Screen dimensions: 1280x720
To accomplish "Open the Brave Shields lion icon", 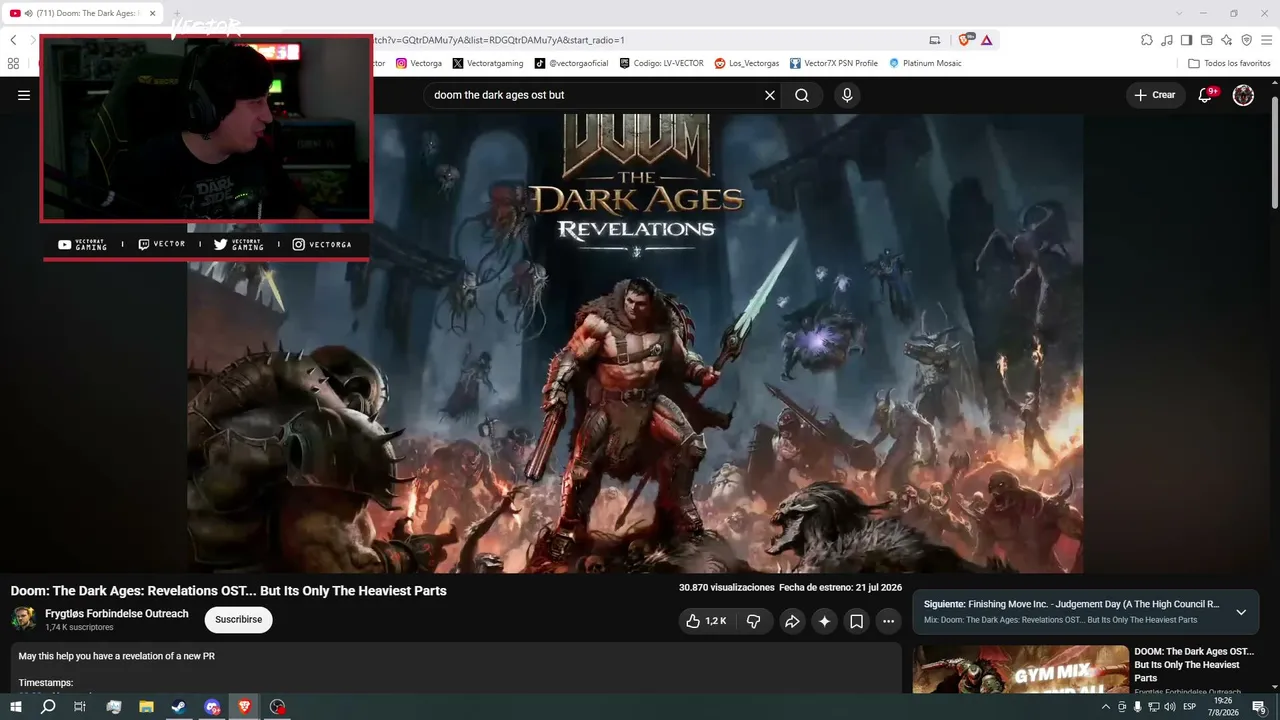I will click(x=965, y=40).
